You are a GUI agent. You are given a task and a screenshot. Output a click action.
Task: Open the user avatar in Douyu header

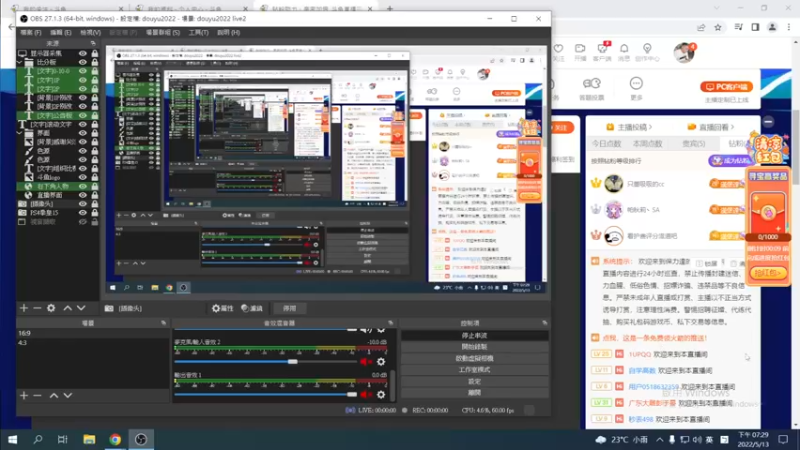[683, 53]
